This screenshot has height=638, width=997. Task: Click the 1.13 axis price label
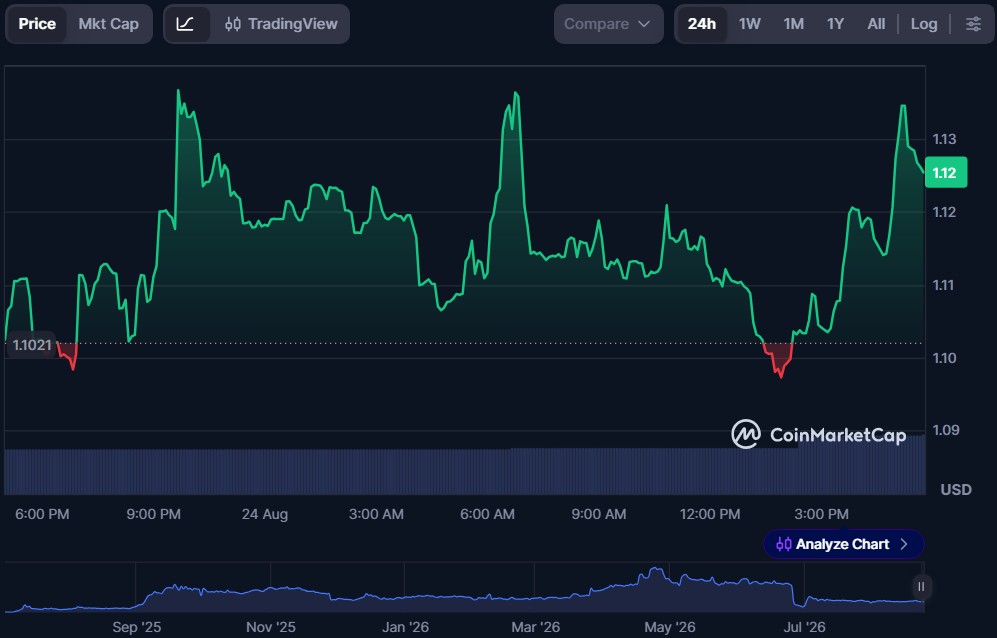tap(944, 139)
